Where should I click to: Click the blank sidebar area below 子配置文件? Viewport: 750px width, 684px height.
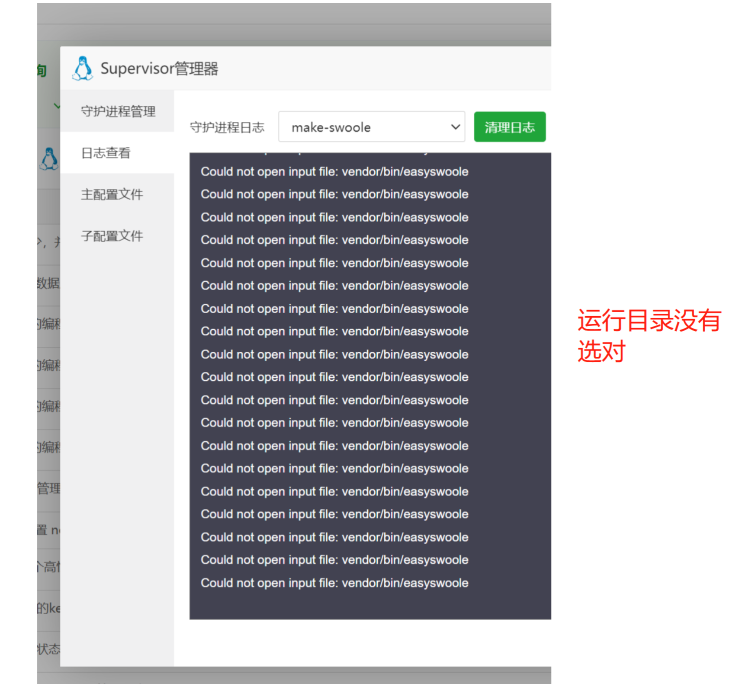117,450
